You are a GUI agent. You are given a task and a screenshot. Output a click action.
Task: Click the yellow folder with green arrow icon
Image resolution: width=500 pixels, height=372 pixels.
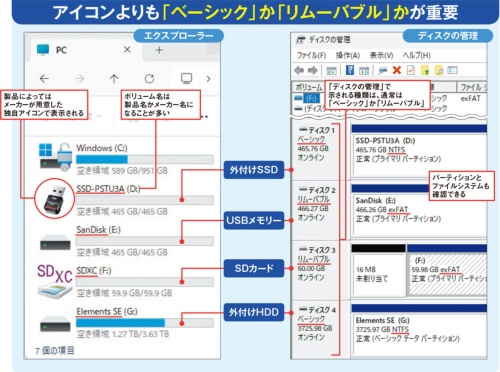click(x=425, y=70)
